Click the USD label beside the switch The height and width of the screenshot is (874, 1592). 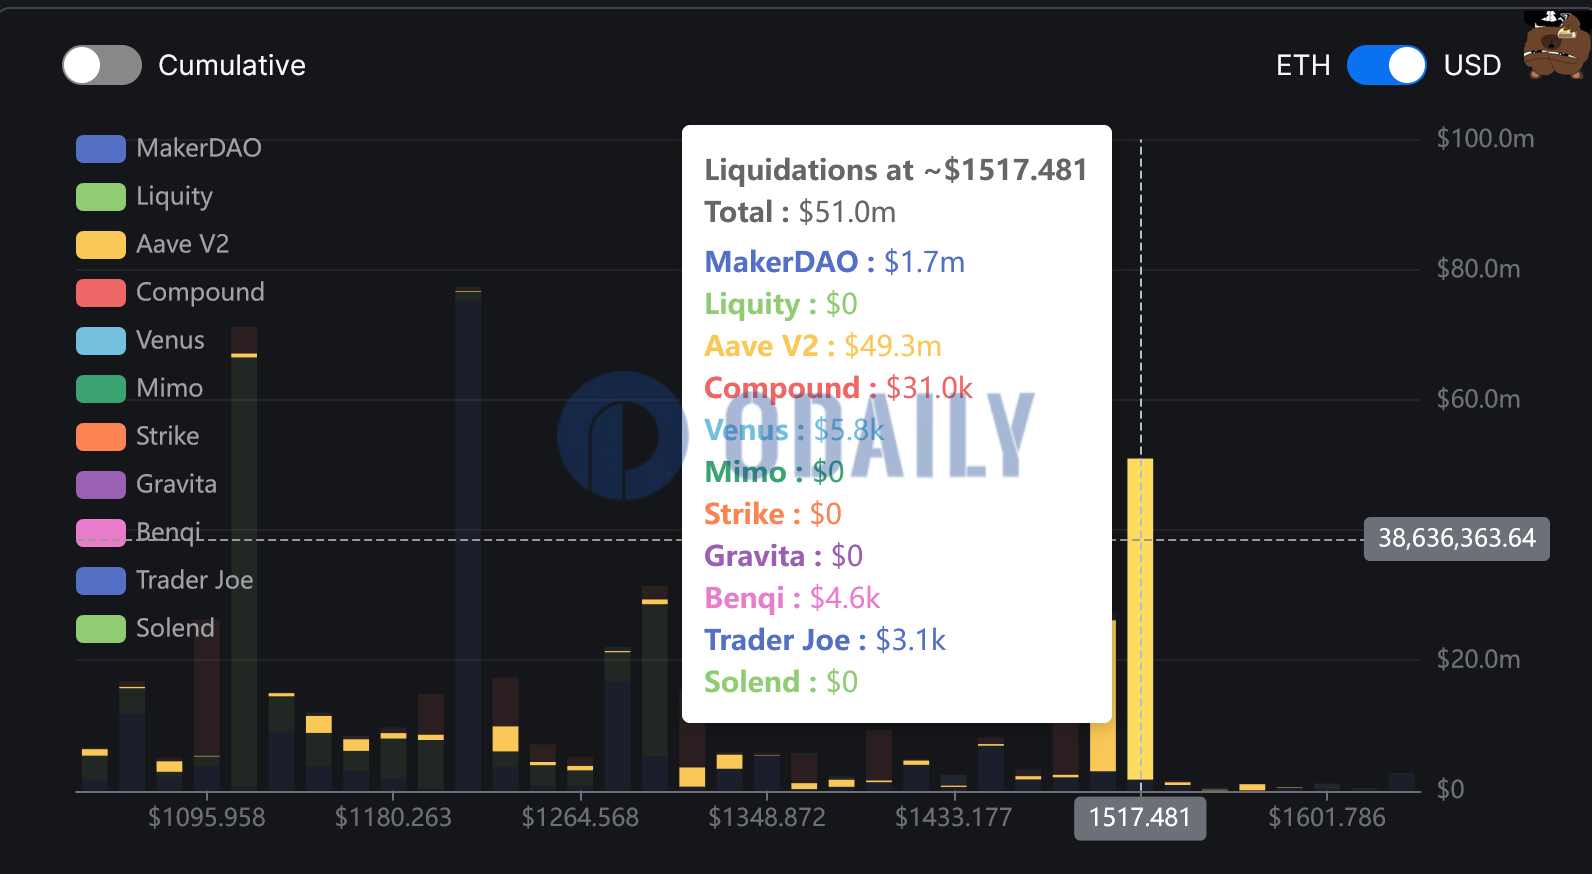[1472, 65]
